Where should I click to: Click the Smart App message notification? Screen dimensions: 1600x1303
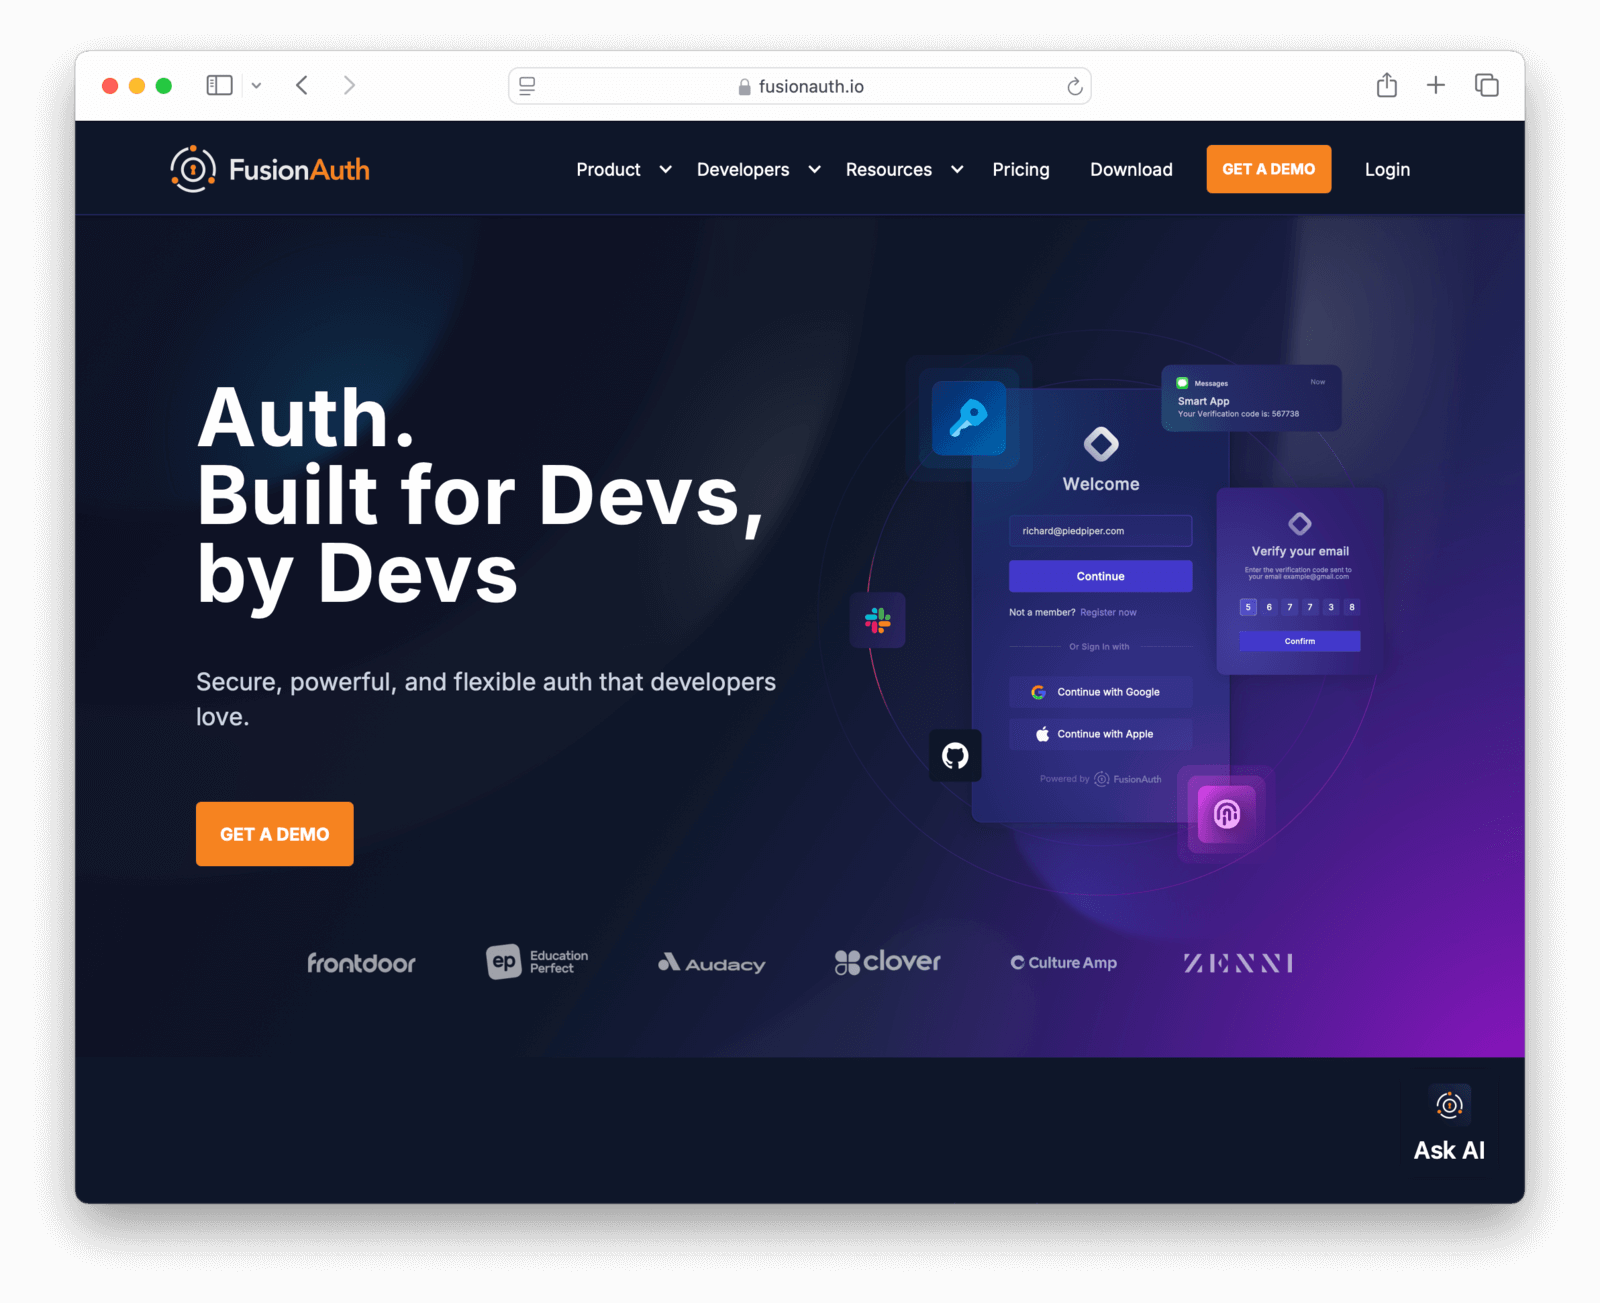tap(1251, 398)
